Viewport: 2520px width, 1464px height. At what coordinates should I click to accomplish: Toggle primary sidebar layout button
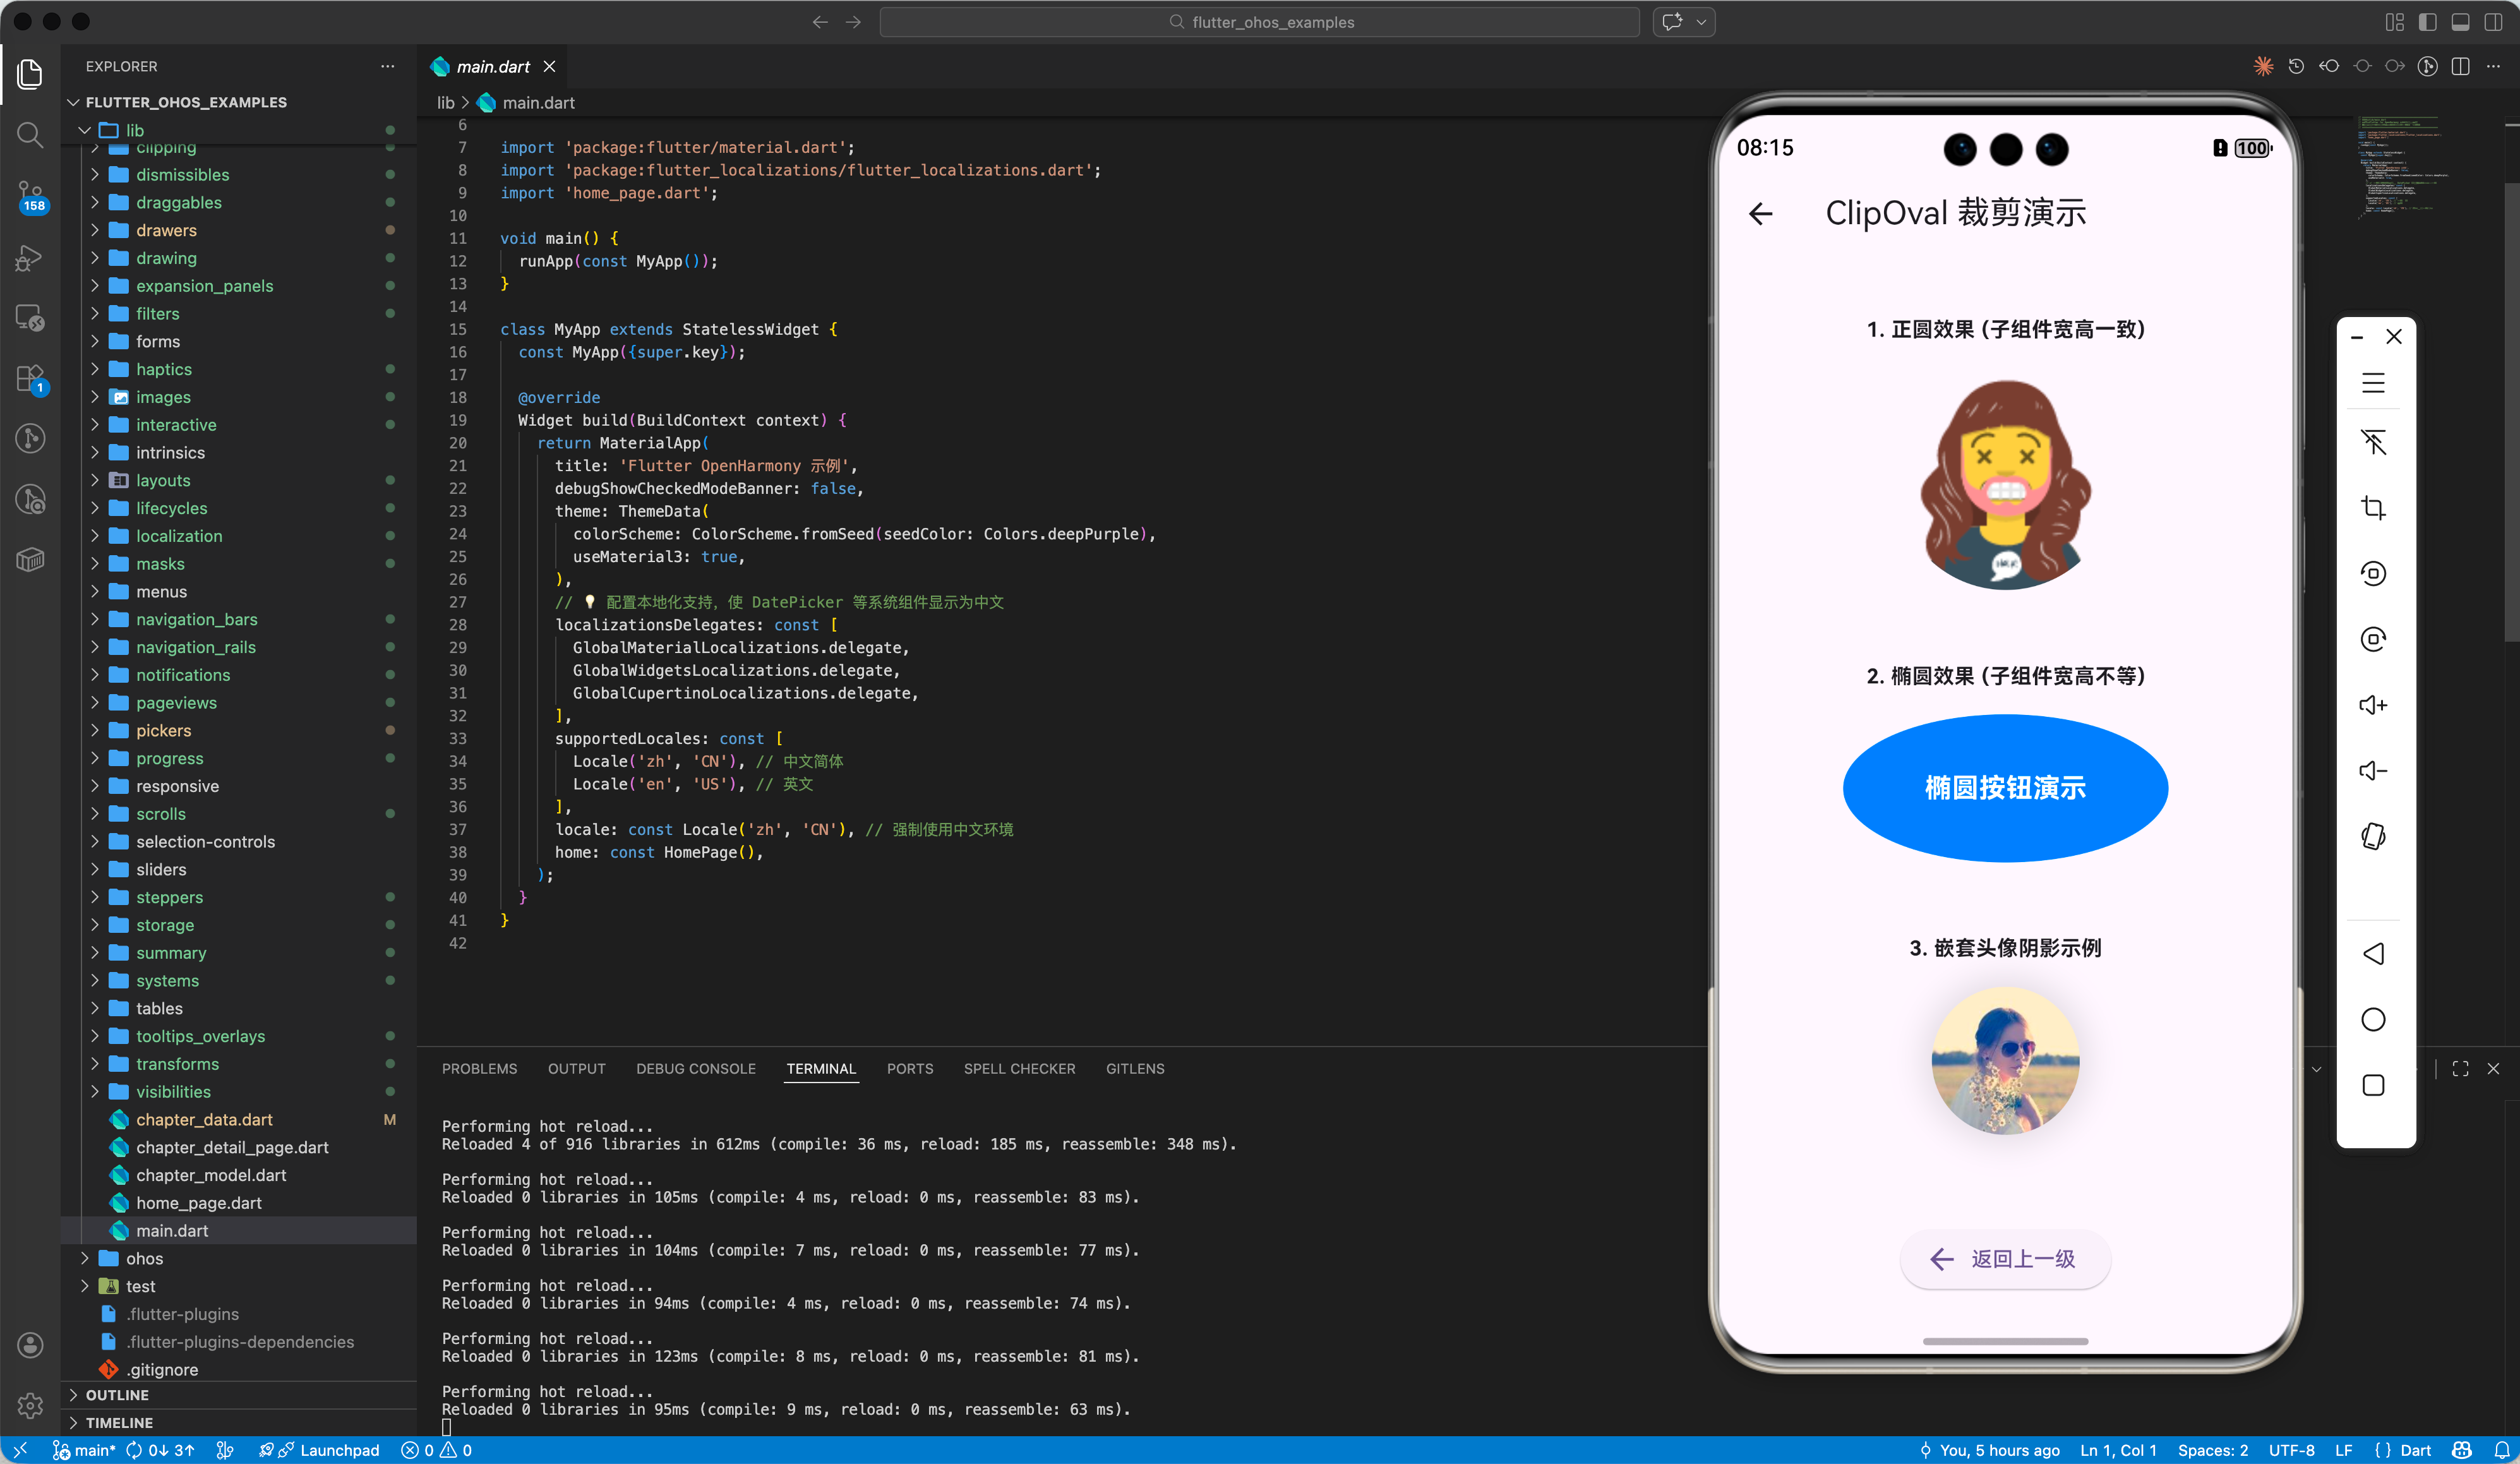[x=2428, y=22]
